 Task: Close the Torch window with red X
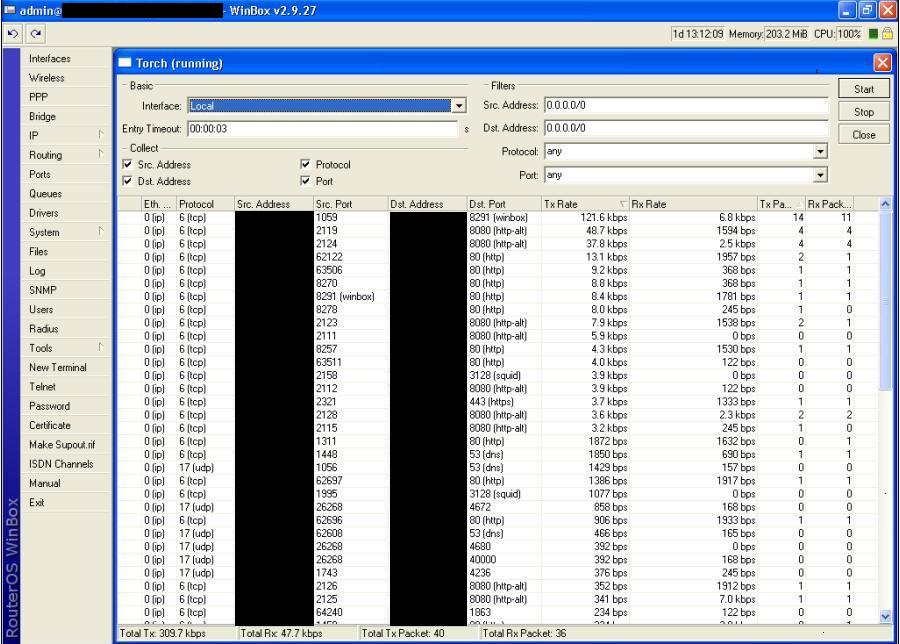882,63
